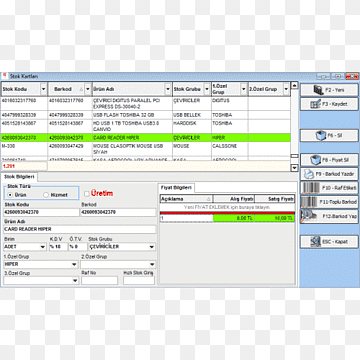The image size is (360, 360).
Task: Click the F10 - Raf Etiketi barcode icon
Action: [x=310, y=188]
